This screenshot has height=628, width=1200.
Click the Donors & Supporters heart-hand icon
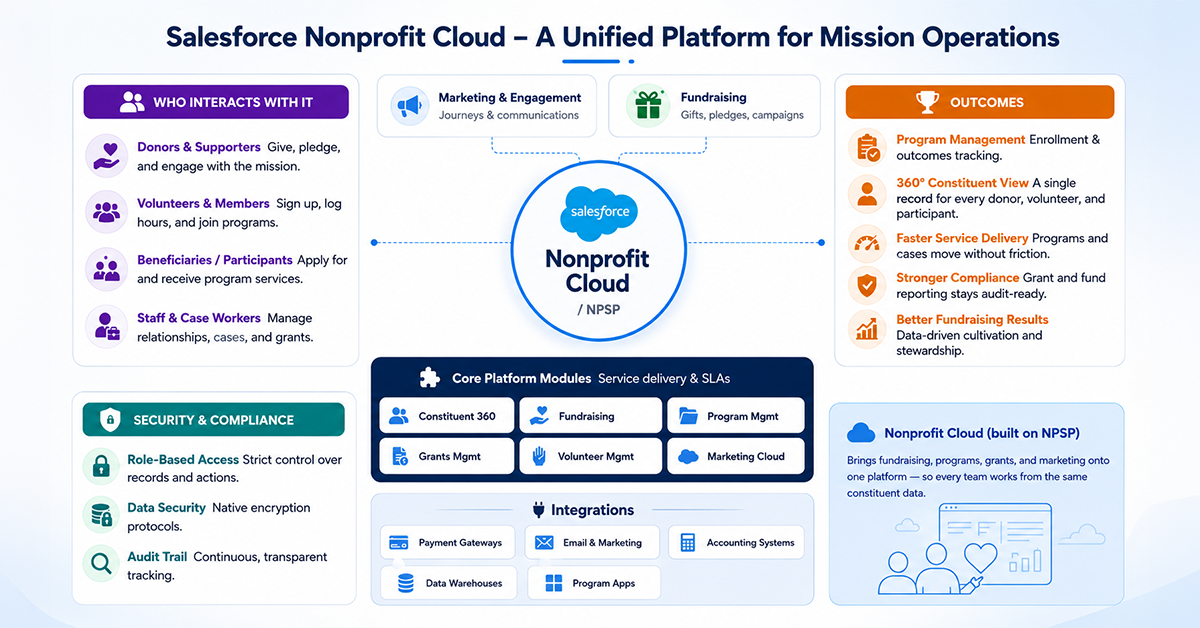click(x=106, y=155)
